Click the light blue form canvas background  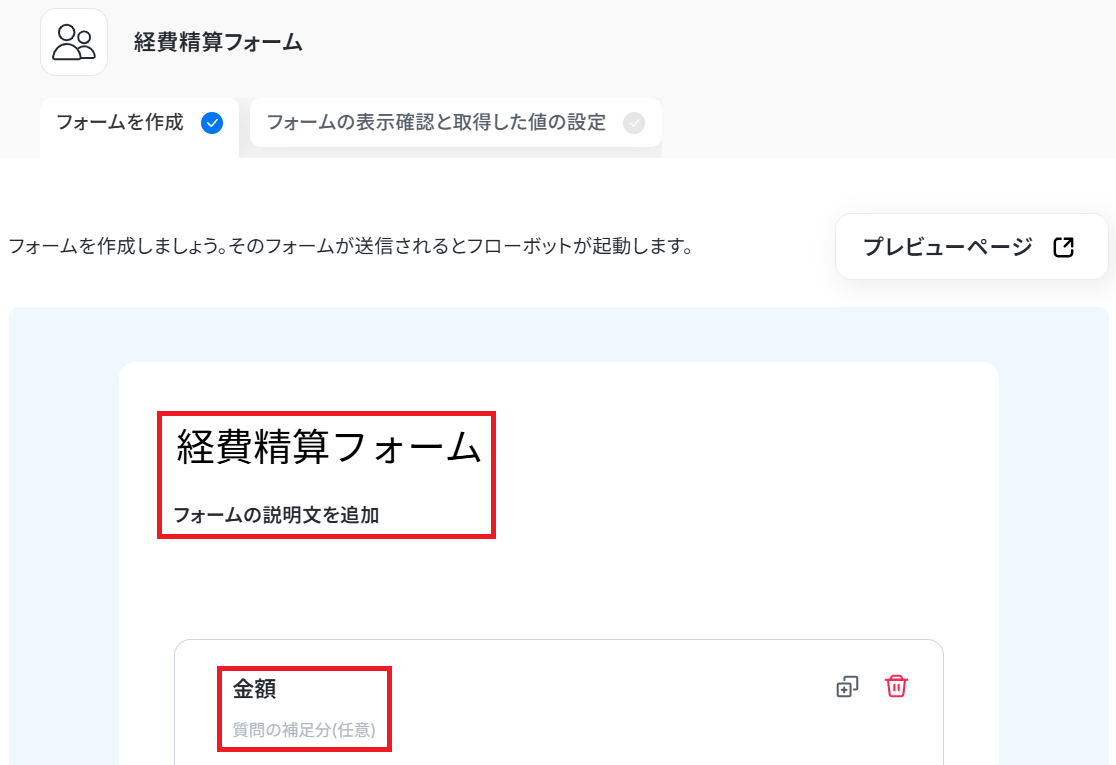coord(64,534)
